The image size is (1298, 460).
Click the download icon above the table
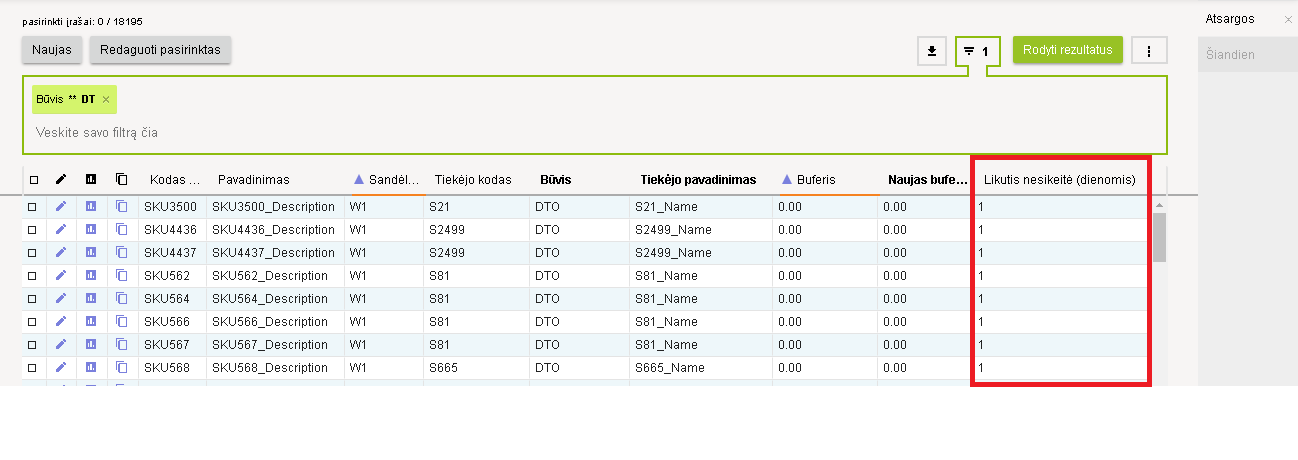[x=931, y=51]
